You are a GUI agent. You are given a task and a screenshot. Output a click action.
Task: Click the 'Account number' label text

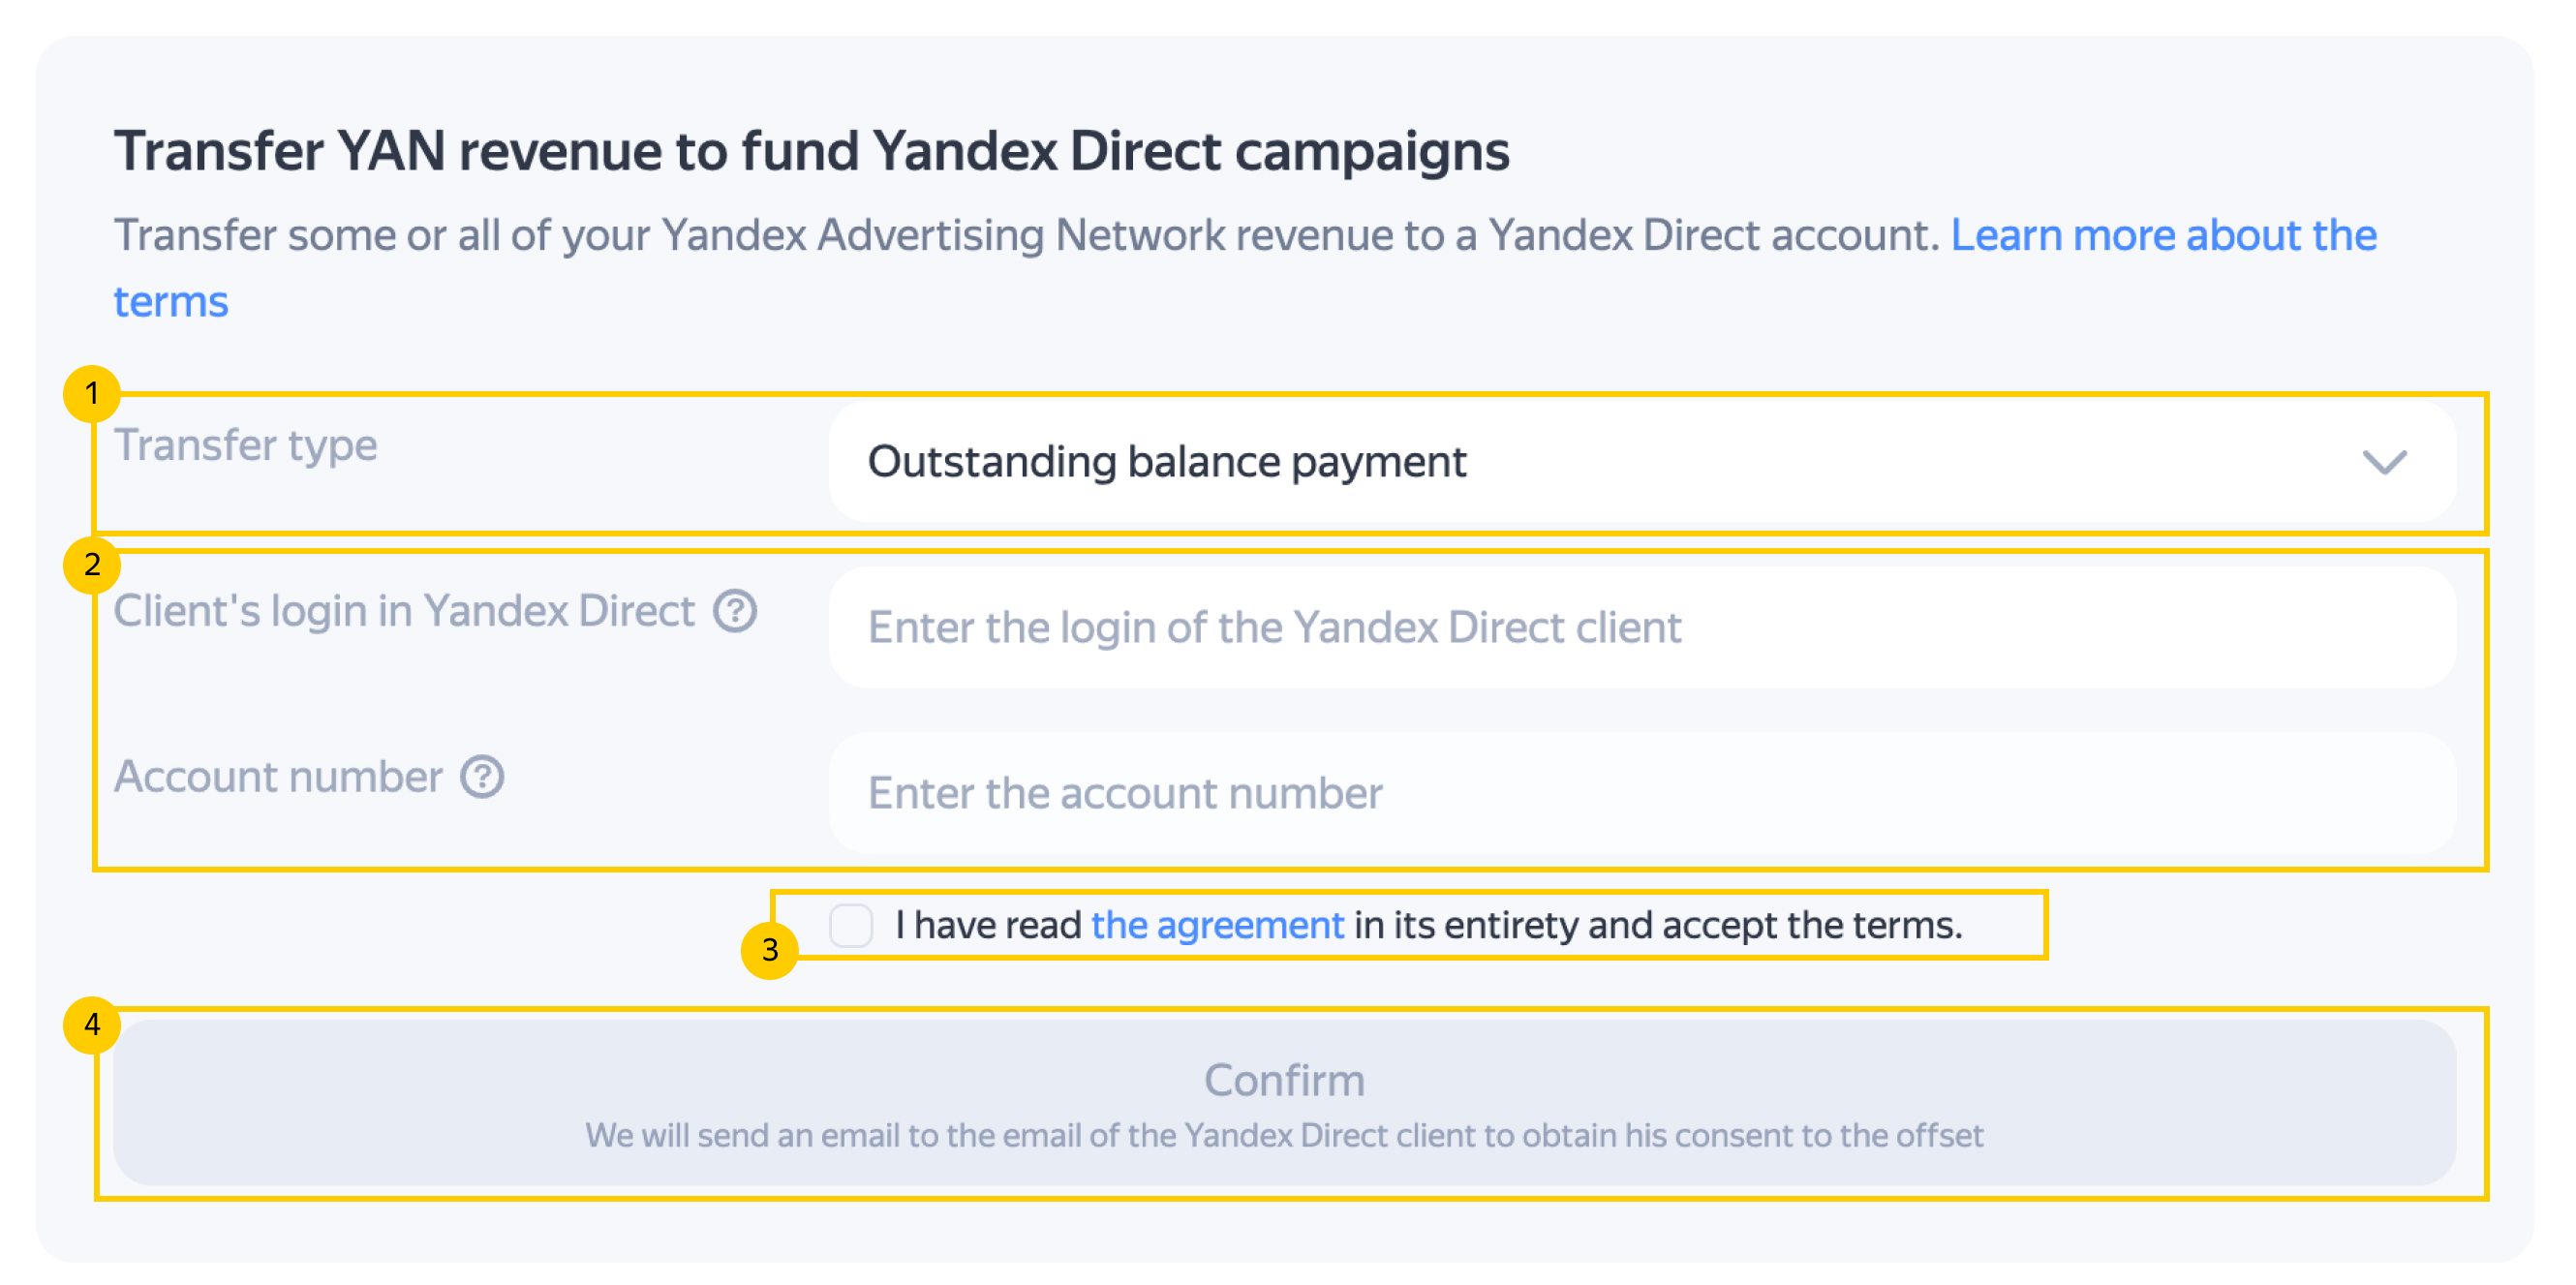278,777
